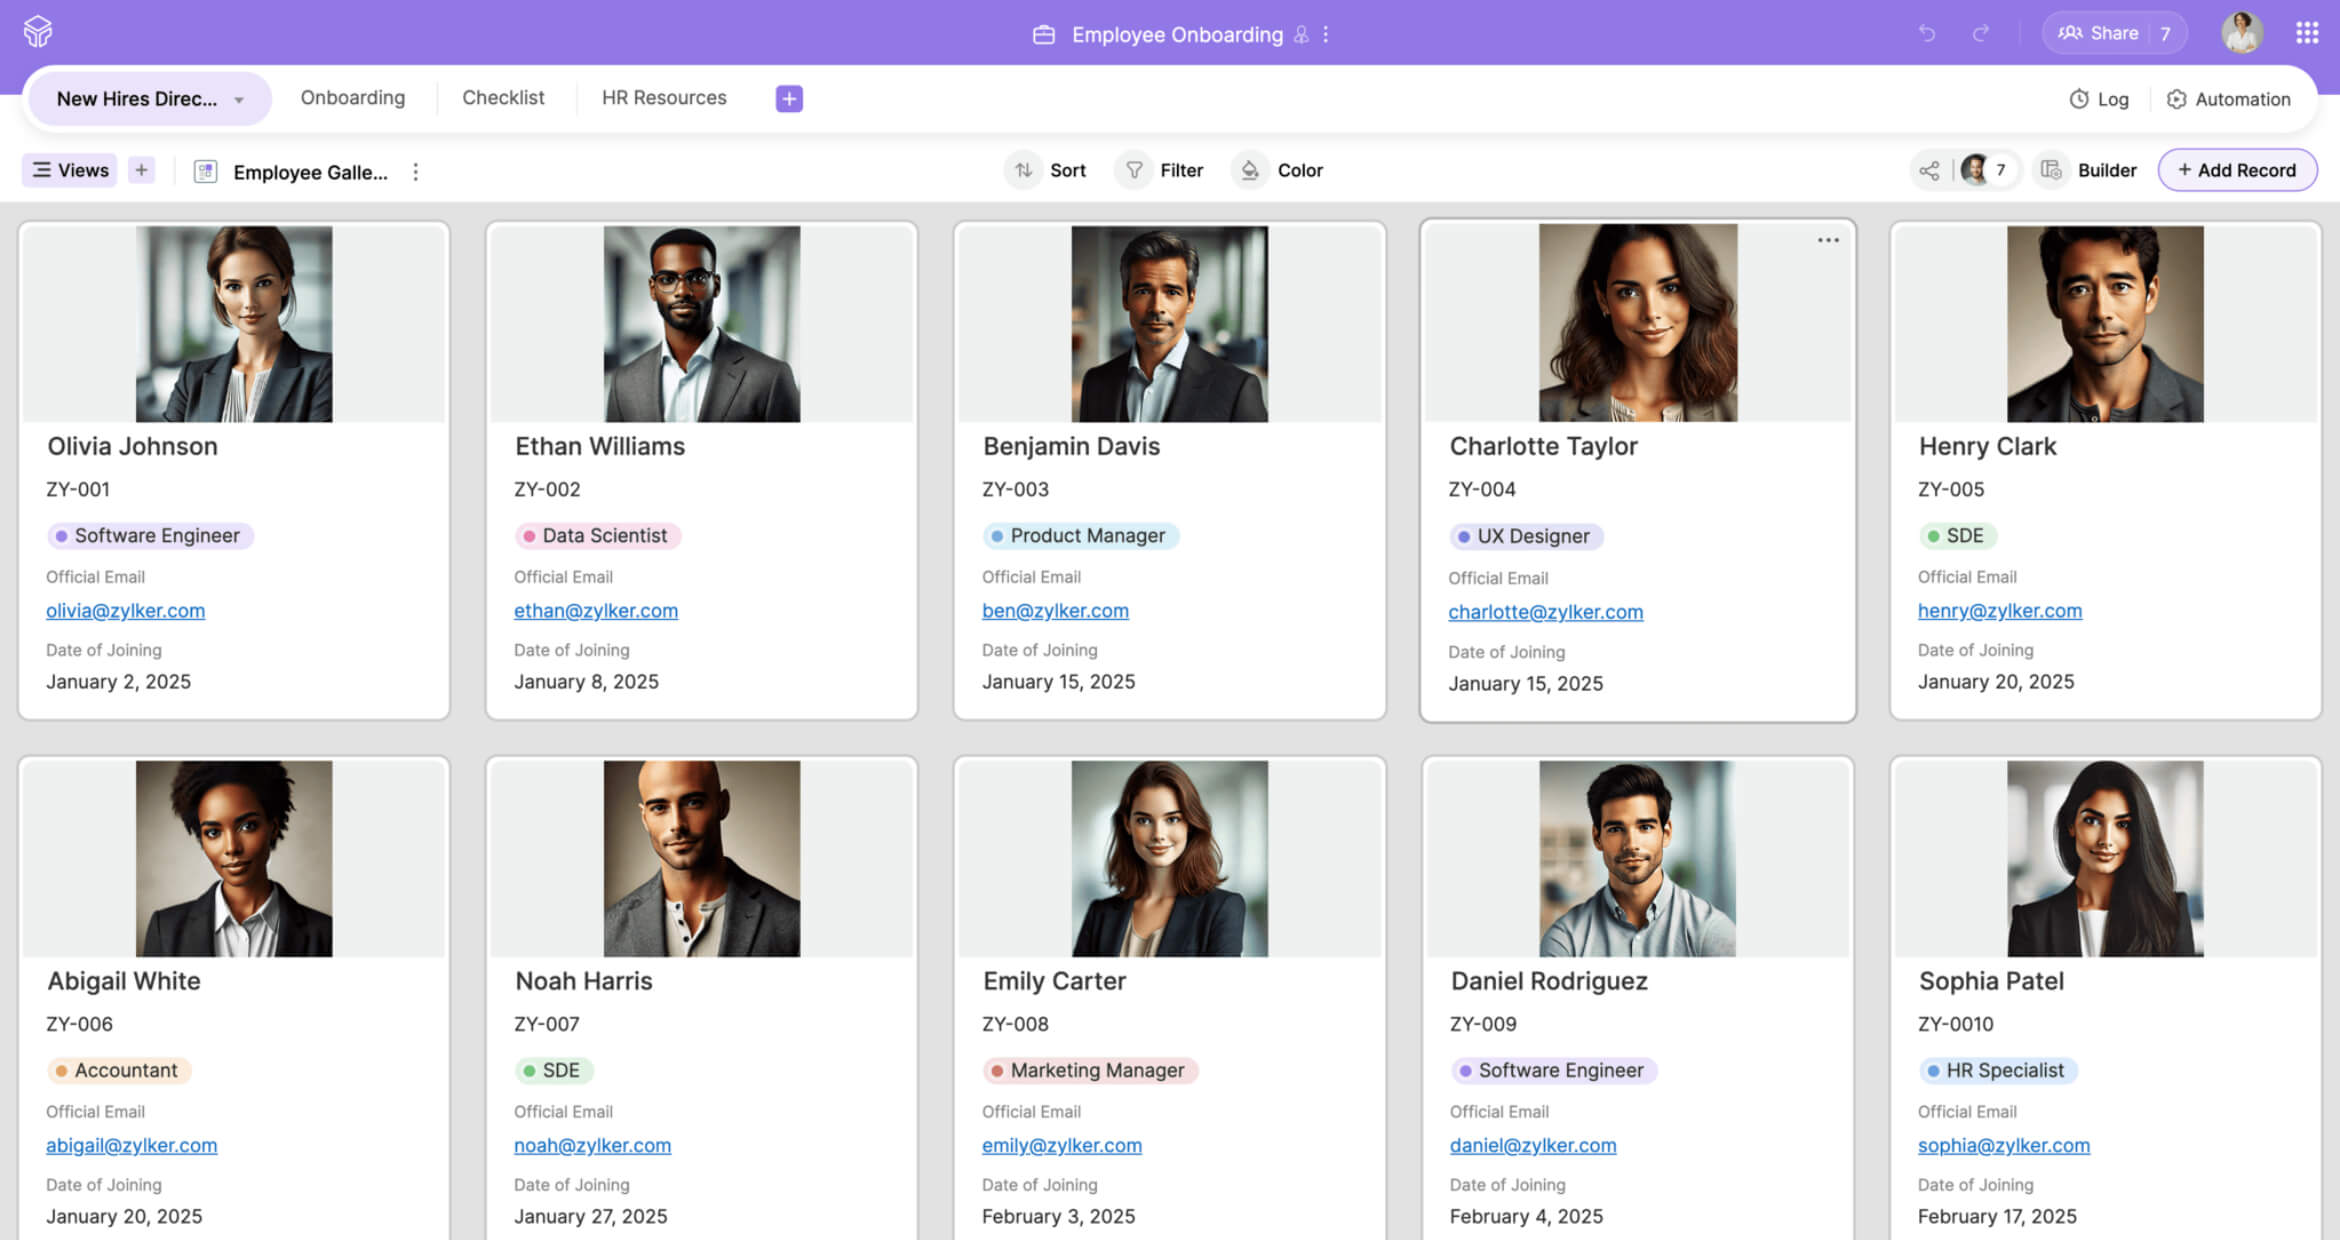This screenshot has height=1240, width=2340.
Task: Open Charlotte Taylor card's three-dot menu
Action: click(x=1828, y=240)
